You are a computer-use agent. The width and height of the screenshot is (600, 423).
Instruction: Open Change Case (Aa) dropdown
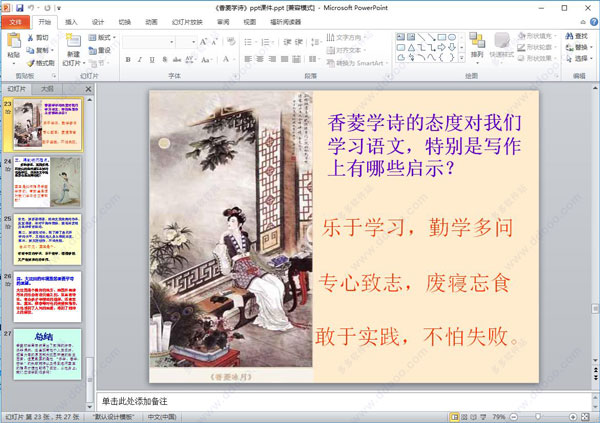pos(206,59)
